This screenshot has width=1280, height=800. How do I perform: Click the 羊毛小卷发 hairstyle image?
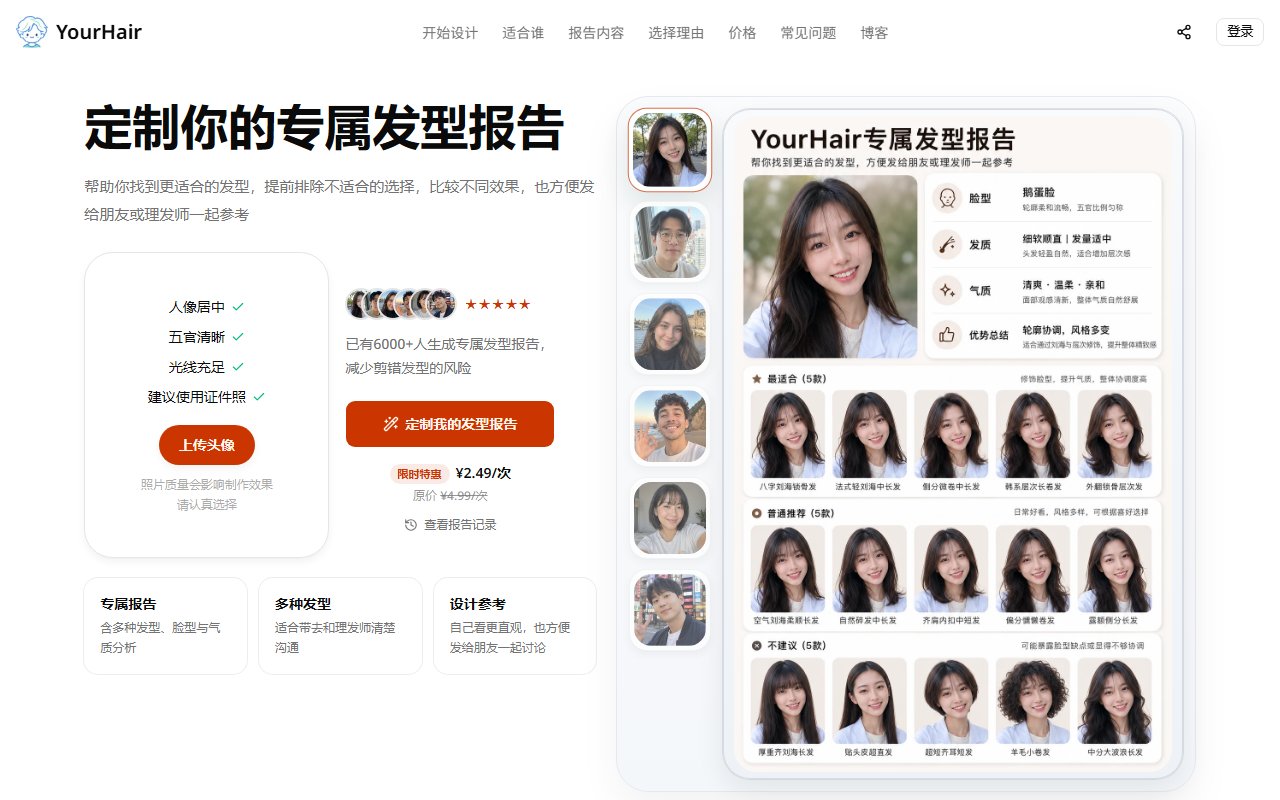coord(1033,701)
